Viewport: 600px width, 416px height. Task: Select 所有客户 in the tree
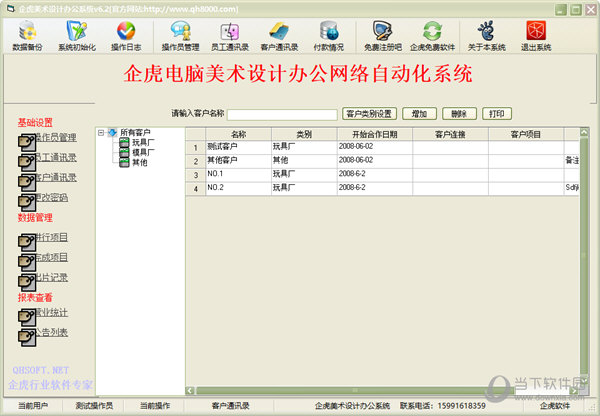[x=135, y=132]
